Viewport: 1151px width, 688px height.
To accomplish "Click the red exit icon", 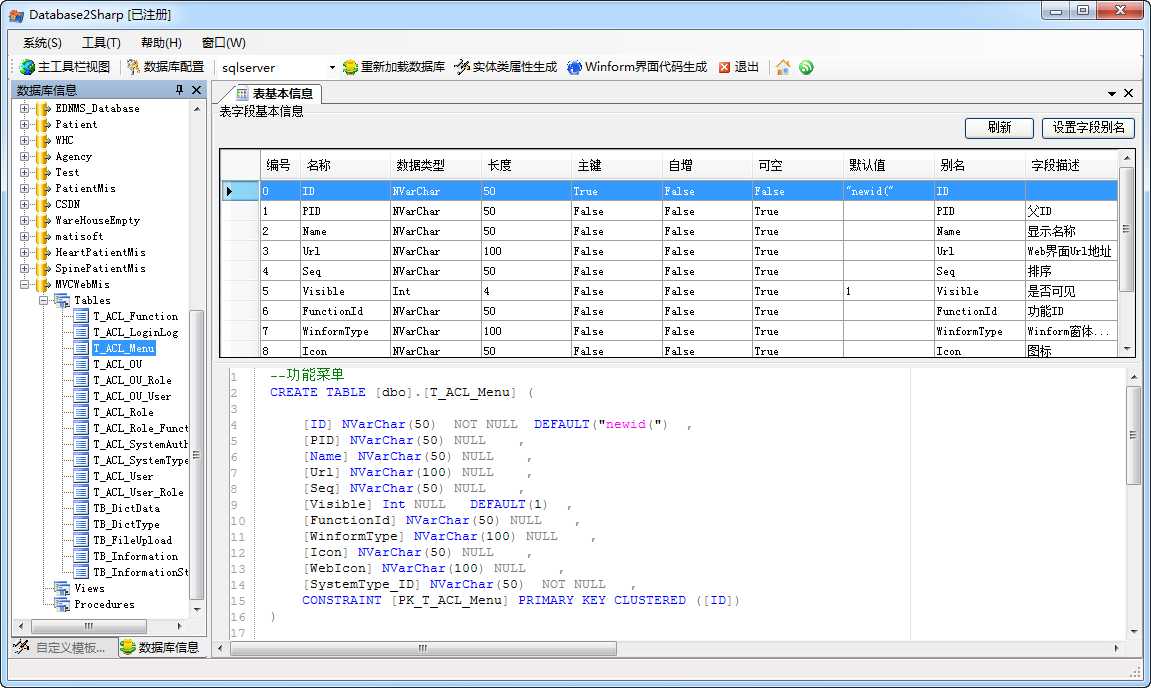I will tap(725, 67).
